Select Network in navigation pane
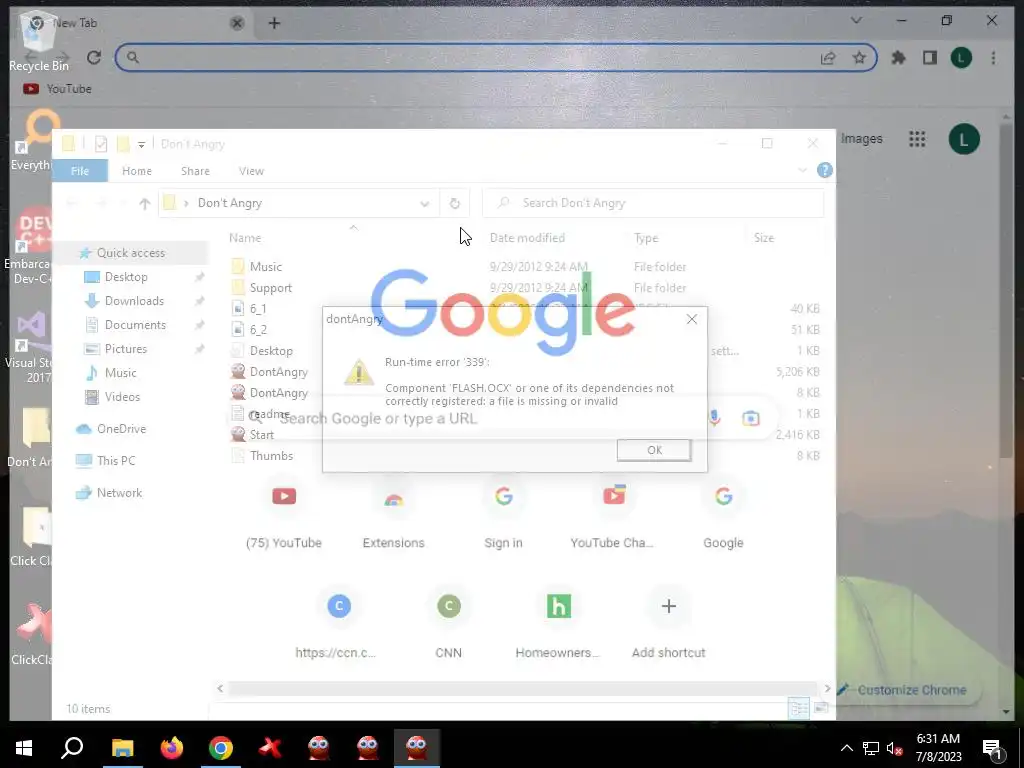This screenshot has height=768, width=1024. (x=119, y=493)
